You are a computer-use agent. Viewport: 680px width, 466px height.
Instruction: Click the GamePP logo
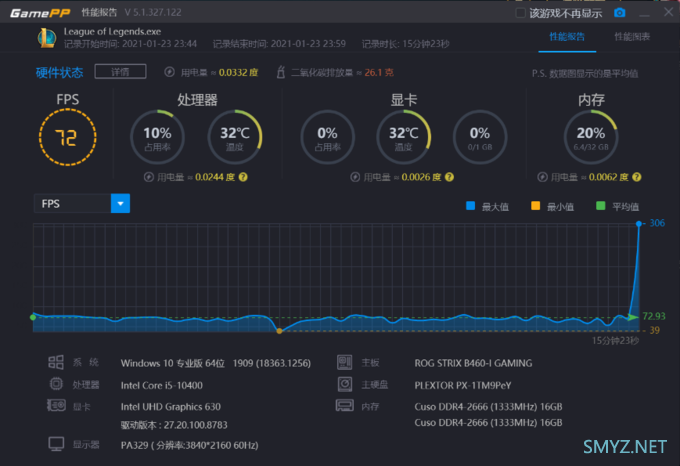click(40, 13)
